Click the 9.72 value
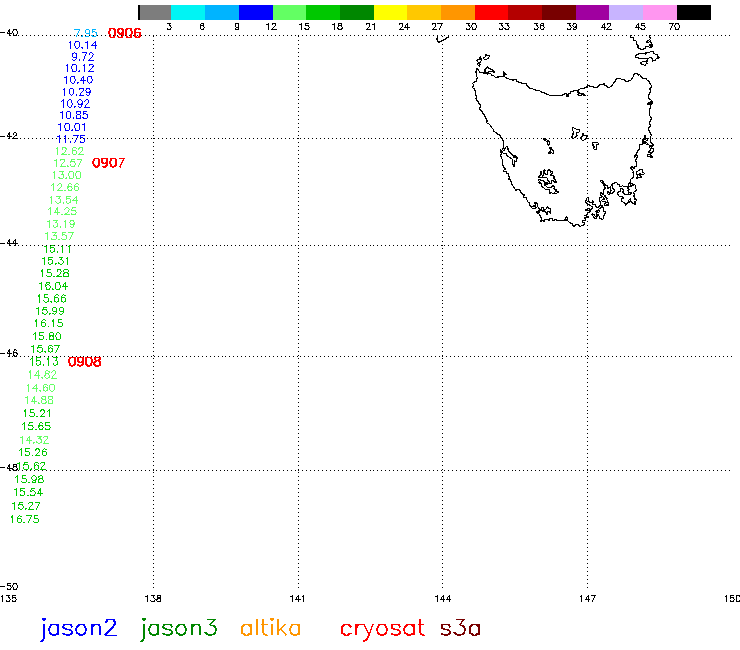 pyautogui.click(x=83, y=57)
